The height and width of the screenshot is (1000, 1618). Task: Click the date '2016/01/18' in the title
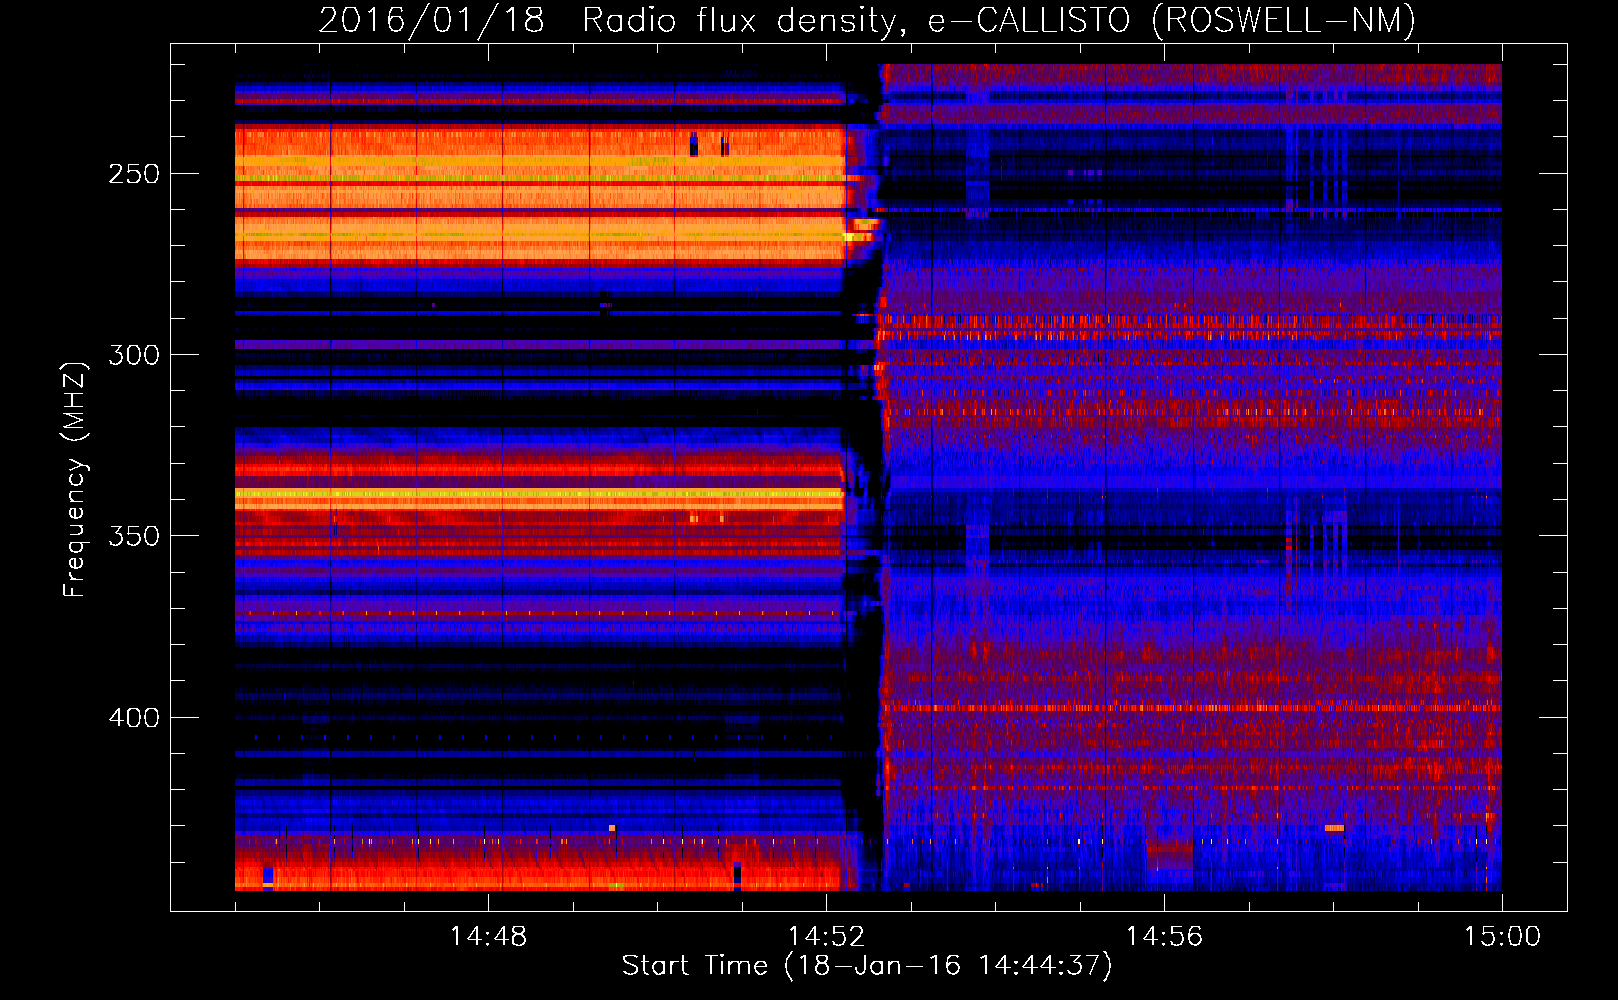pos(431,20)
